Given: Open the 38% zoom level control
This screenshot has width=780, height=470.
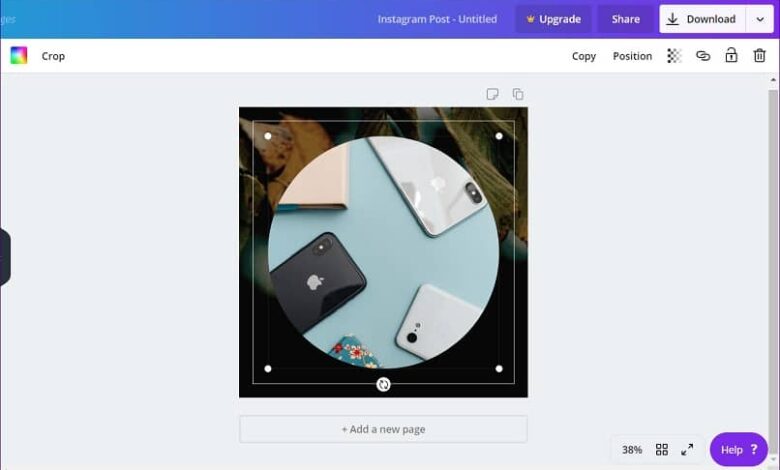Looking at the screenshot, I should (632, 450).
